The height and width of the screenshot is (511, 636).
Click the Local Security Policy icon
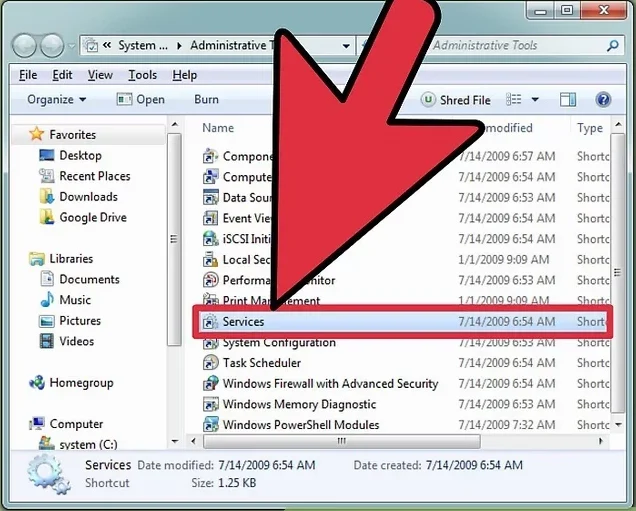click(211, 260)
